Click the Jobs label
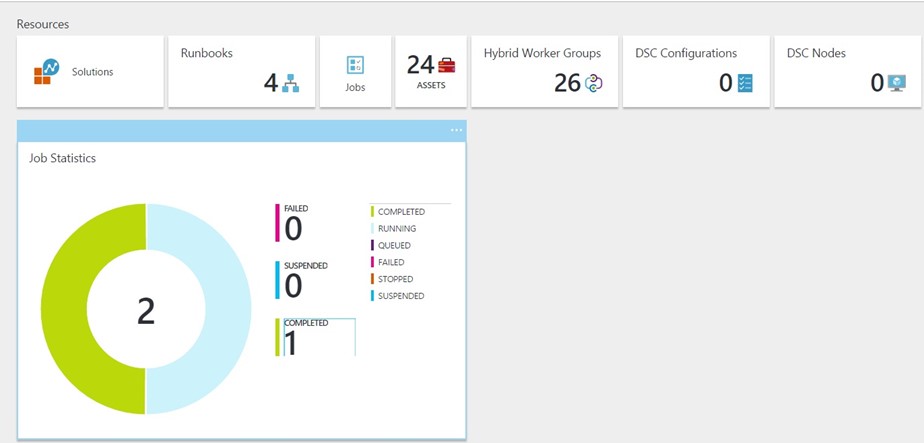The width and height of the screenshot is (924, 443). (x=355, y=87)
